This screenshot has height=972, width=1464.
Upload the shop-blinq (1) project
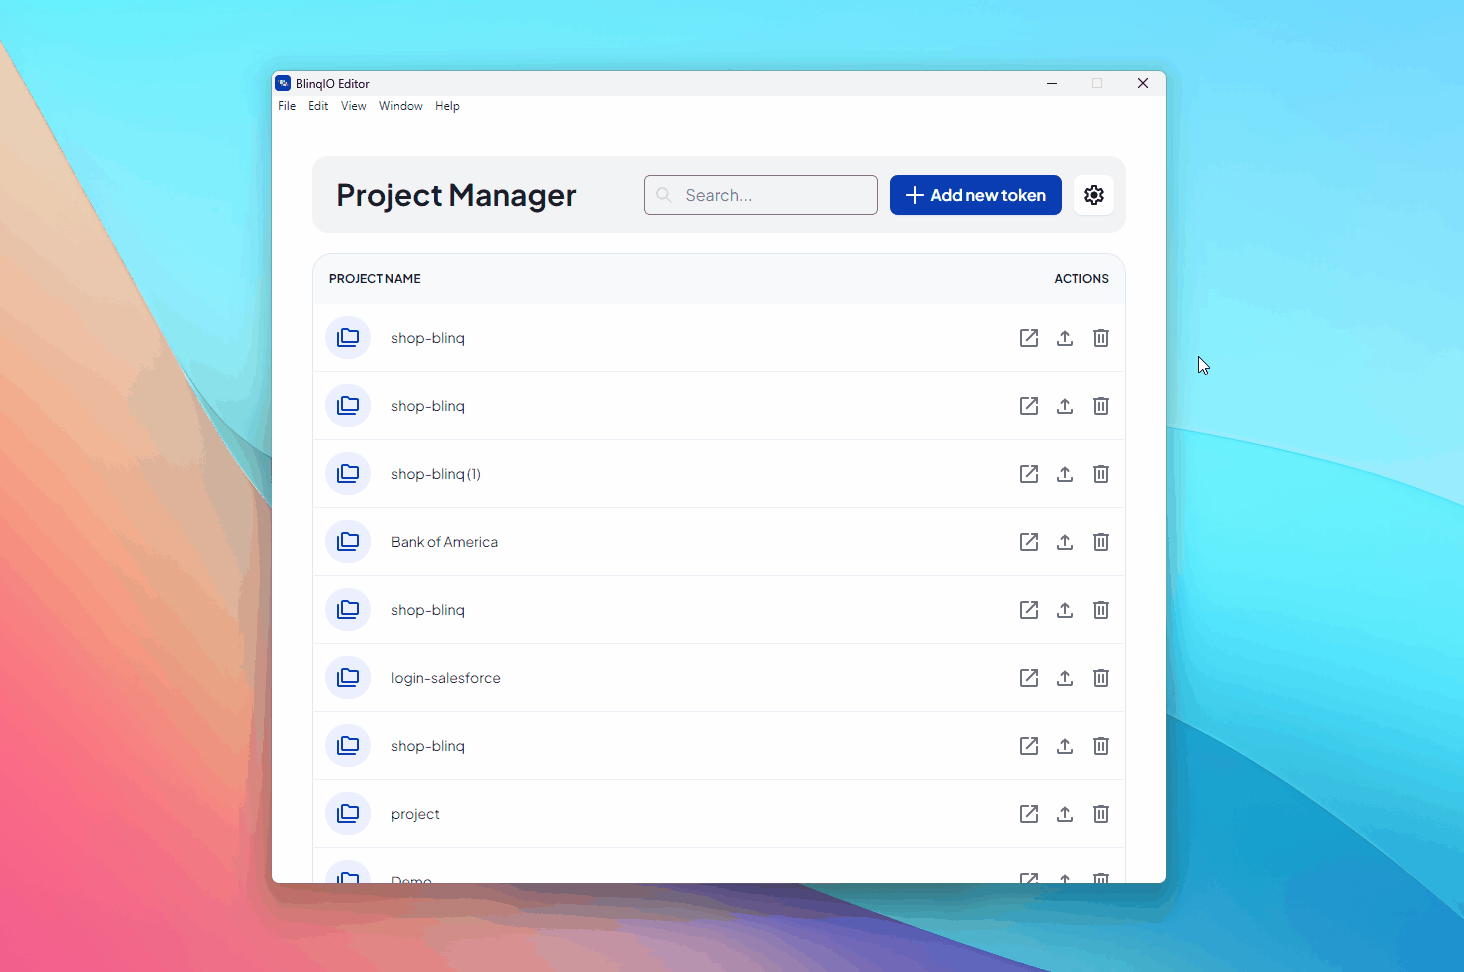tap(1065, 474)
